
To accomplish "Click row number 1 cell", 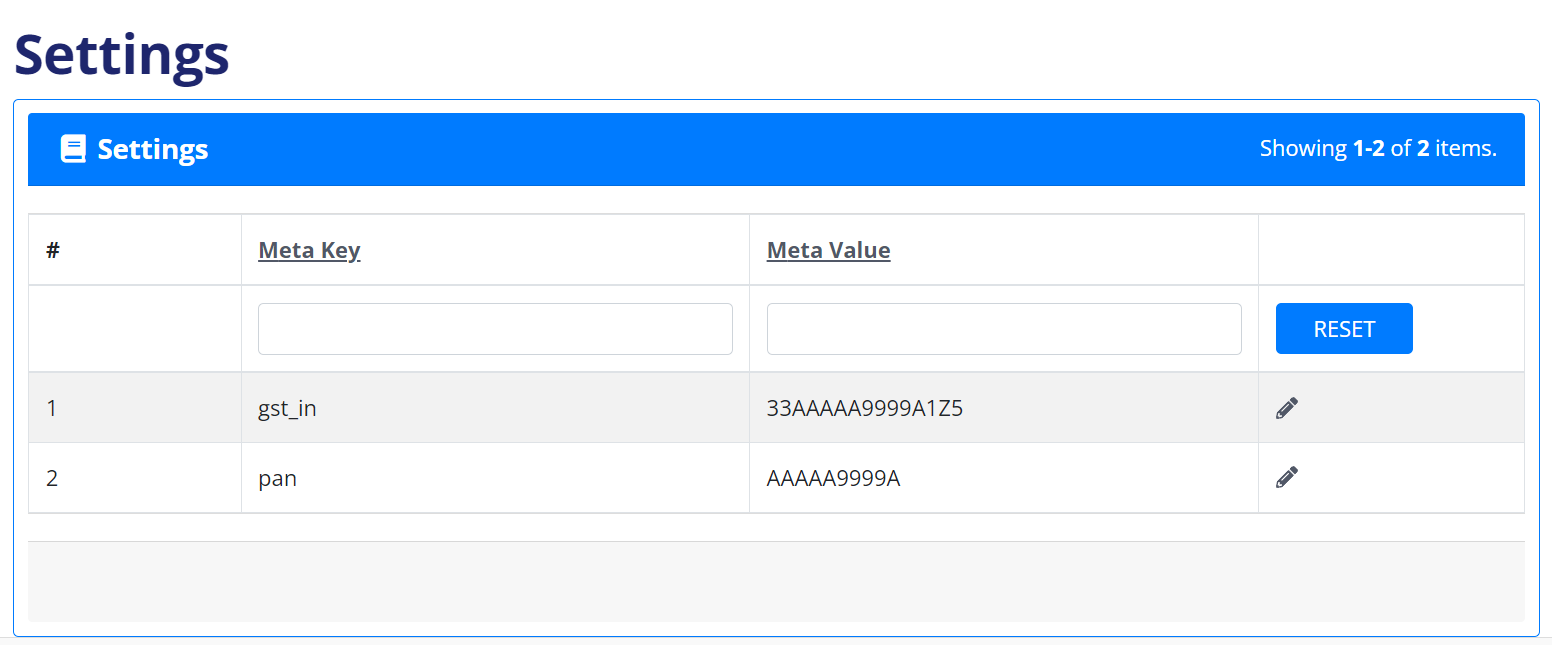I will point(52,408).
